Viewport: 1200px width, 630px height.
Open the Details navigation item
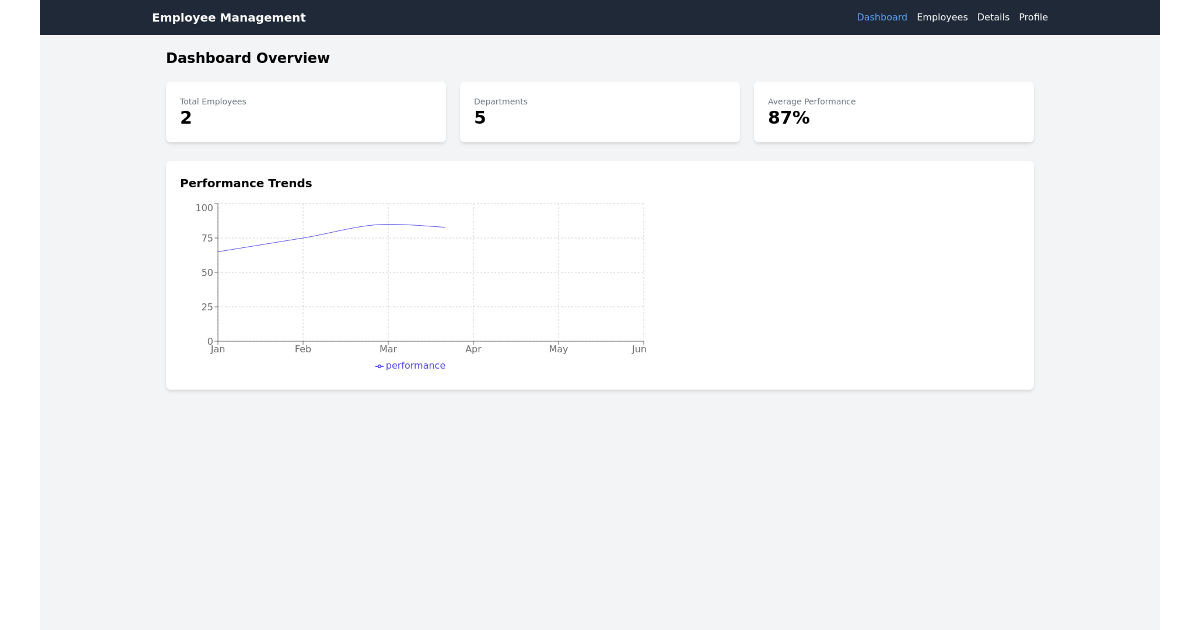[x=993, y=17]
